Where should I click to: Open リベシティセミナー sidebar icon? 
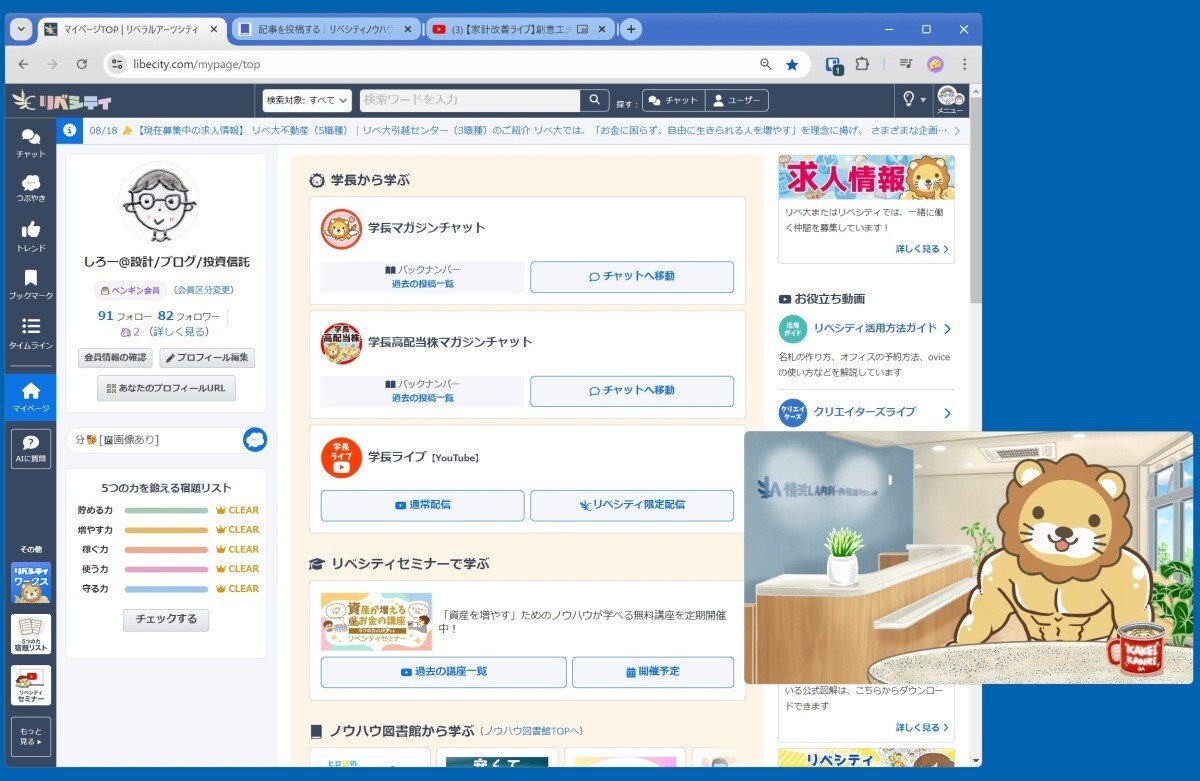pos(30,685)
